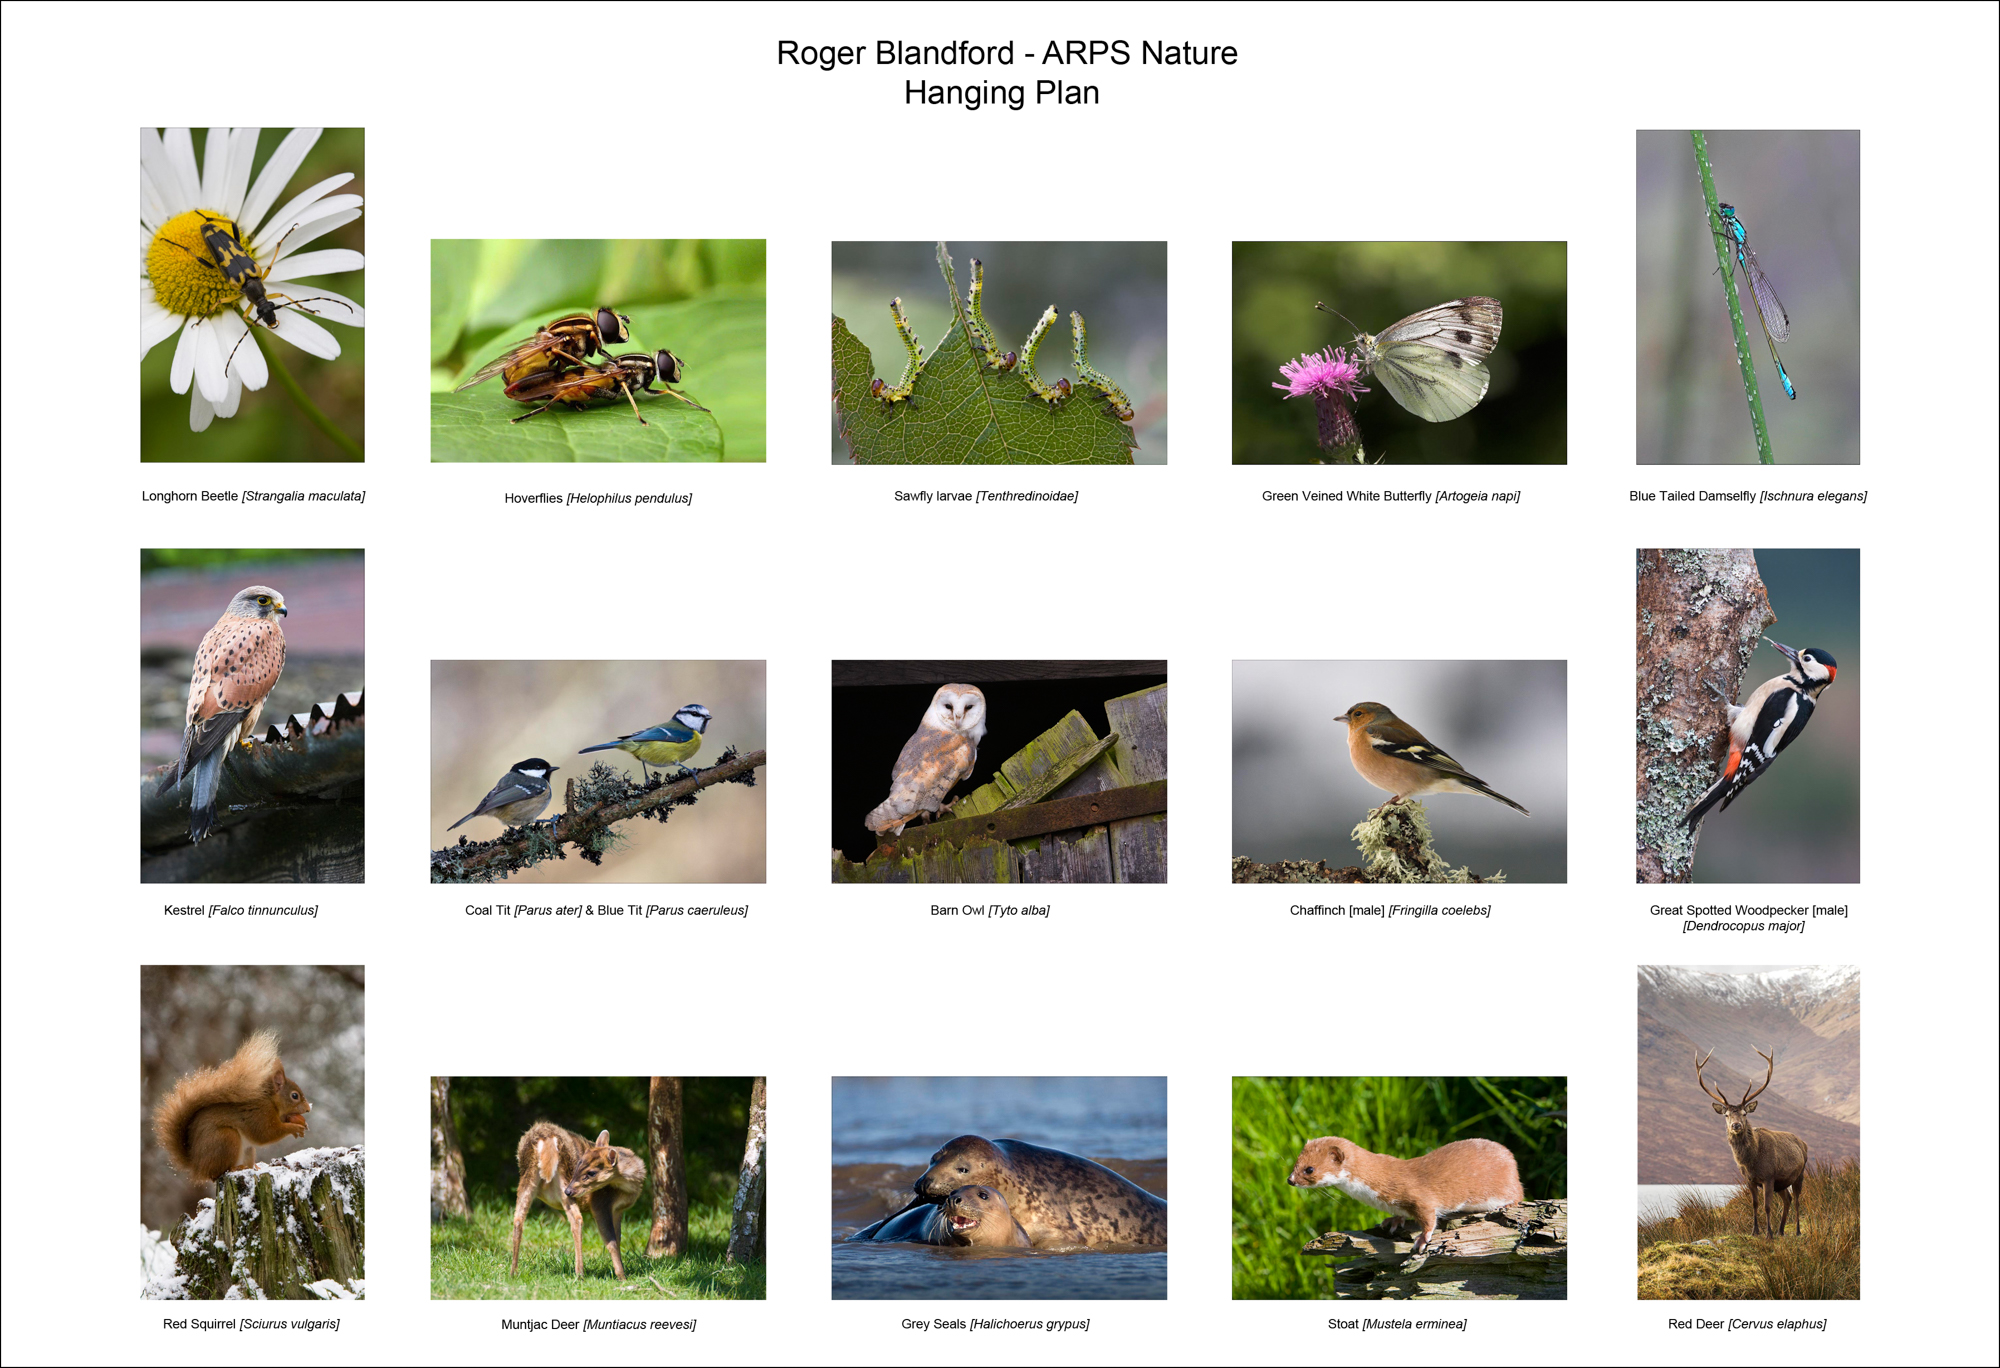
Task: Click the Muntjac Deer photo
Action: pos(598,1188)
